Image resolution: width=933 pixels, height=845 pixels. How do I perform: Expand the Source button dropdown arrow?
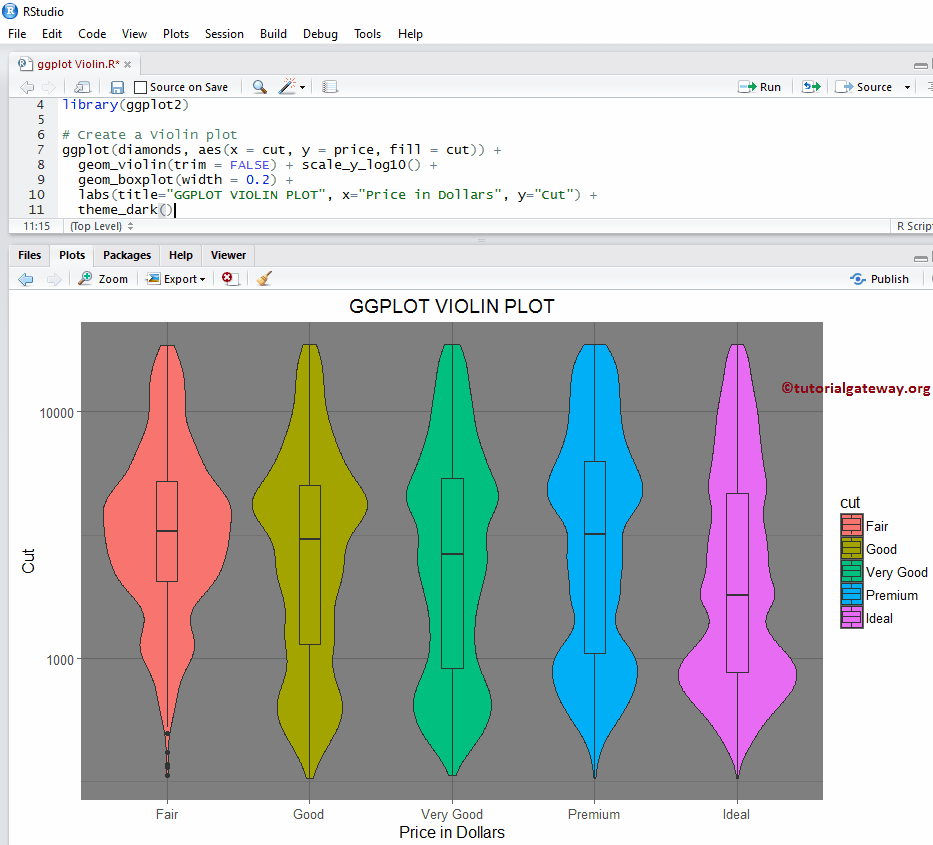(907, 87)
